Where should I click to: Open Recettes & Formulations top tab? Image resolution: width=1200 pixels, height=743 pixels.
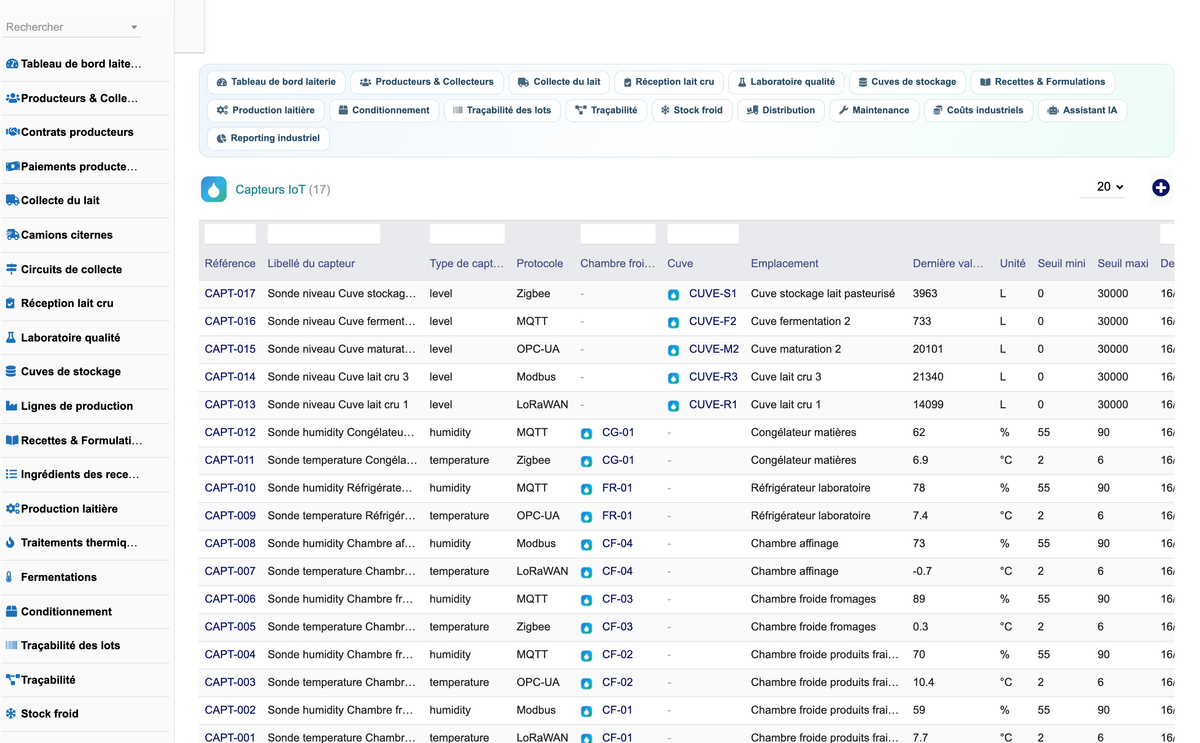tap(1043, 82)
